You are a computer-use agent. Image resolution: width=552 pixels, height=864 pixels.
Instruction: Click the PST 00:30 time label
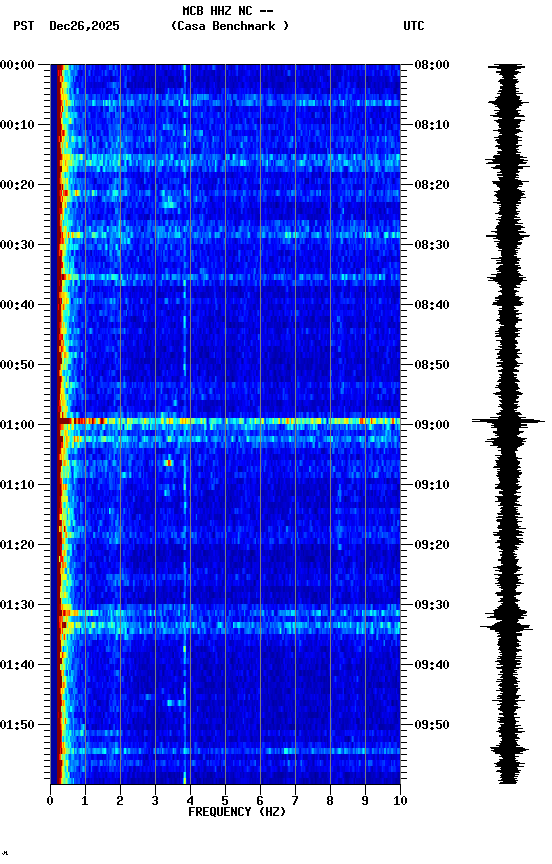point(17,245)
